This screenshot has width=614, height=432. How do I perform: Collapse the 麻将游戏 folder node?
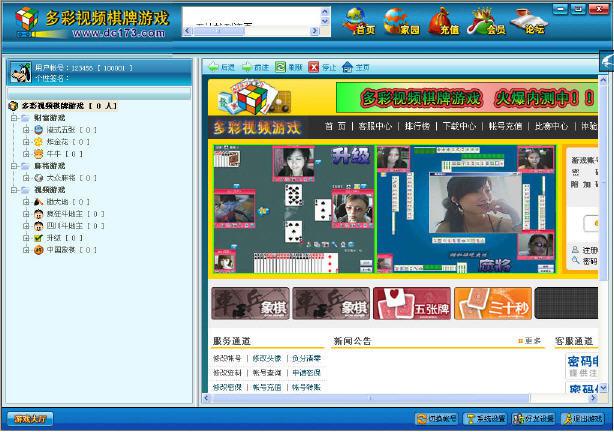click(14, 166)
